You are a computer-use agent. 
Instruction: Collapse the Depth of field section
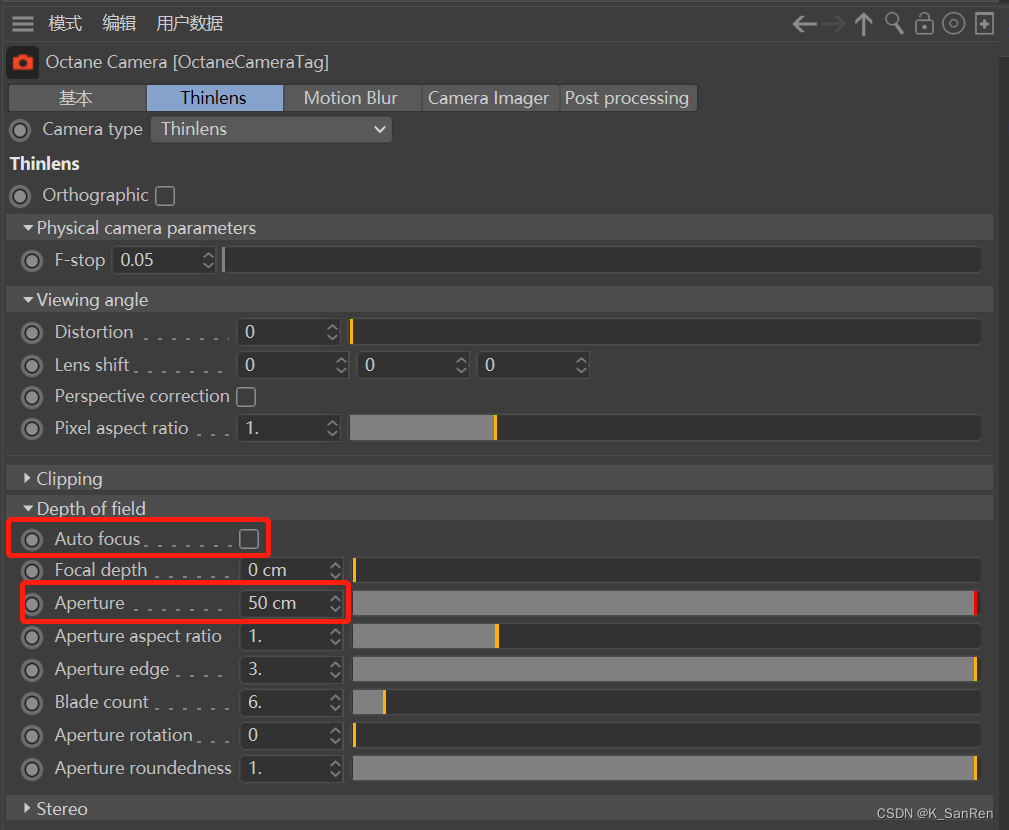pyautogui.click(x=28, y=508)
